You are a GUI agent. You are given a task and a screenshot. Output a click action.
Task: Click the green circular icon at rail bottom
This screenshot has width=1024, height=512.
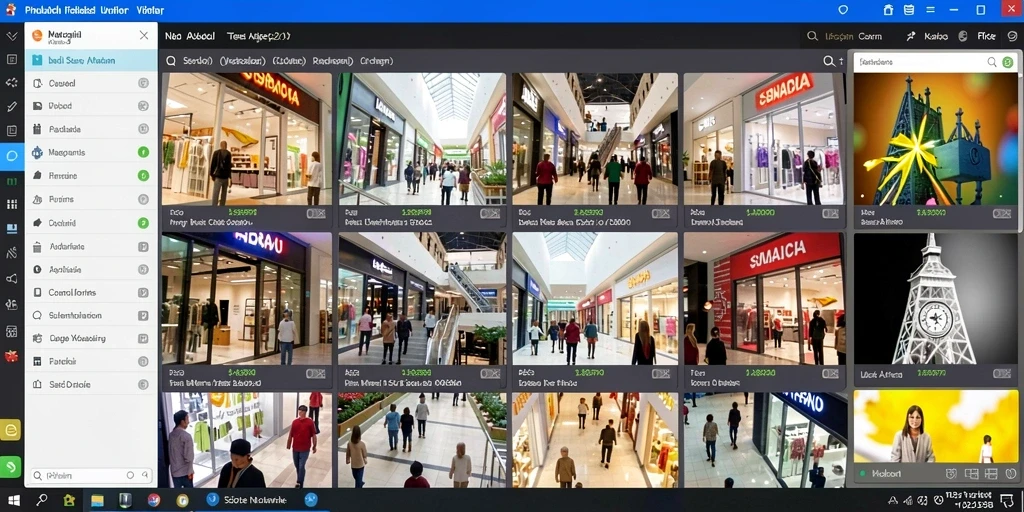[x=11, y=466]
